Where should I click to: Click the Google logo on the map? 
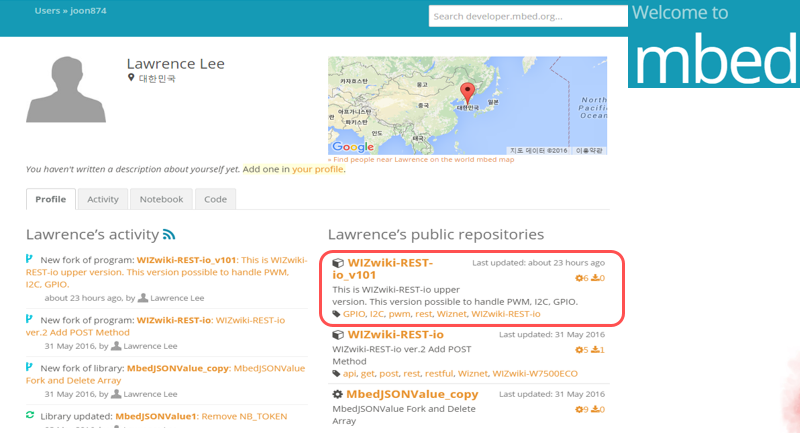pos(353,147)
